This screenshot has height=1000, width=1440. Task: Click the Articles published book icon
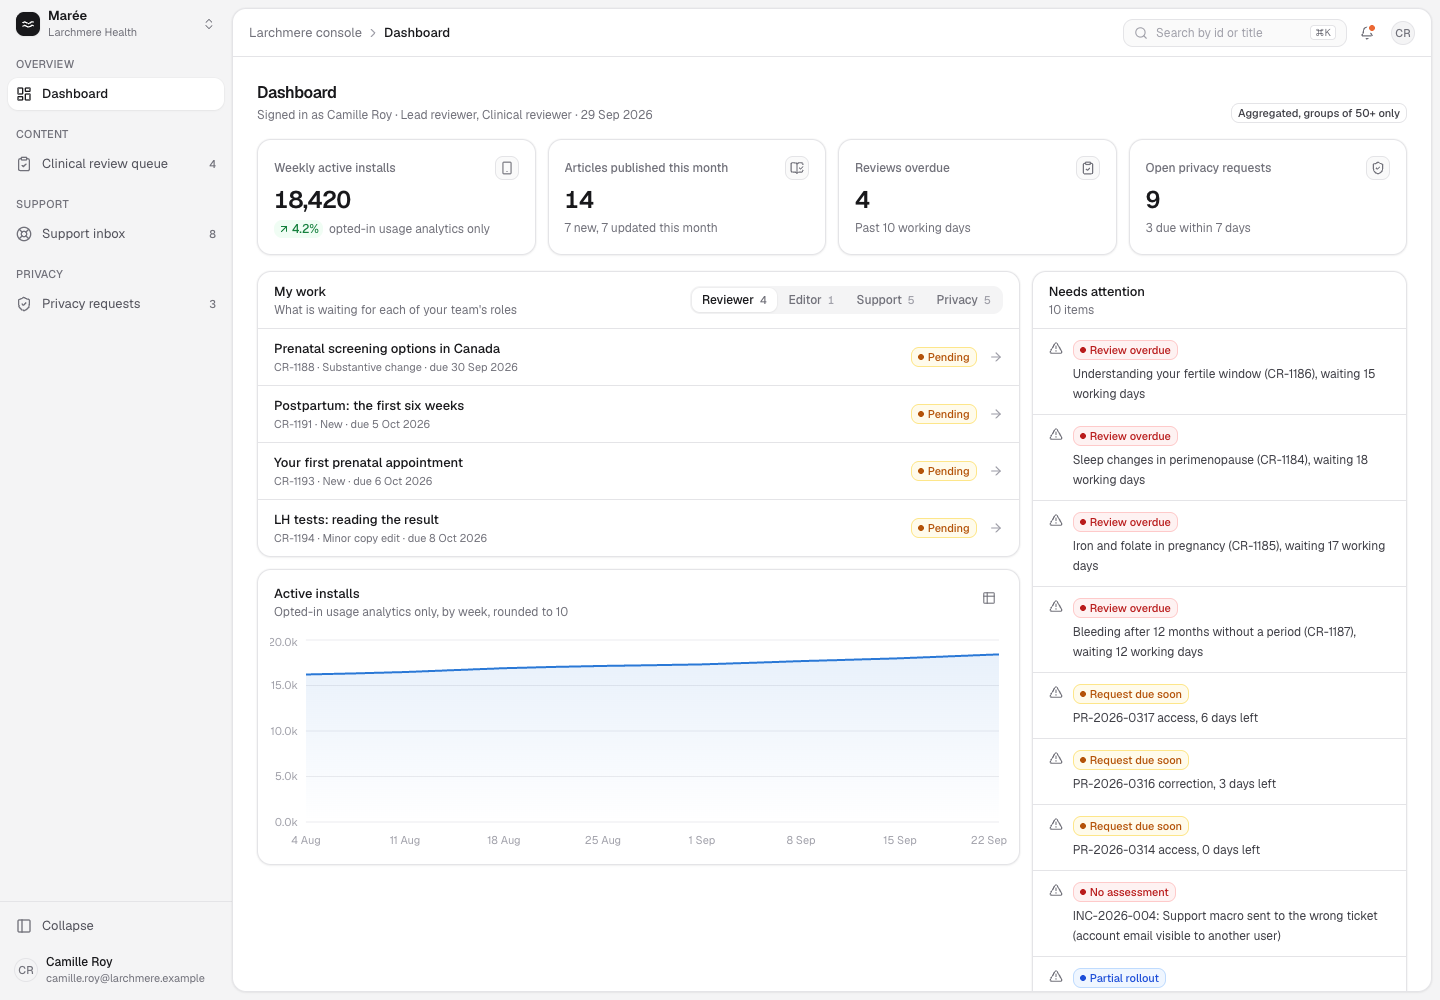tap(797, 168)
